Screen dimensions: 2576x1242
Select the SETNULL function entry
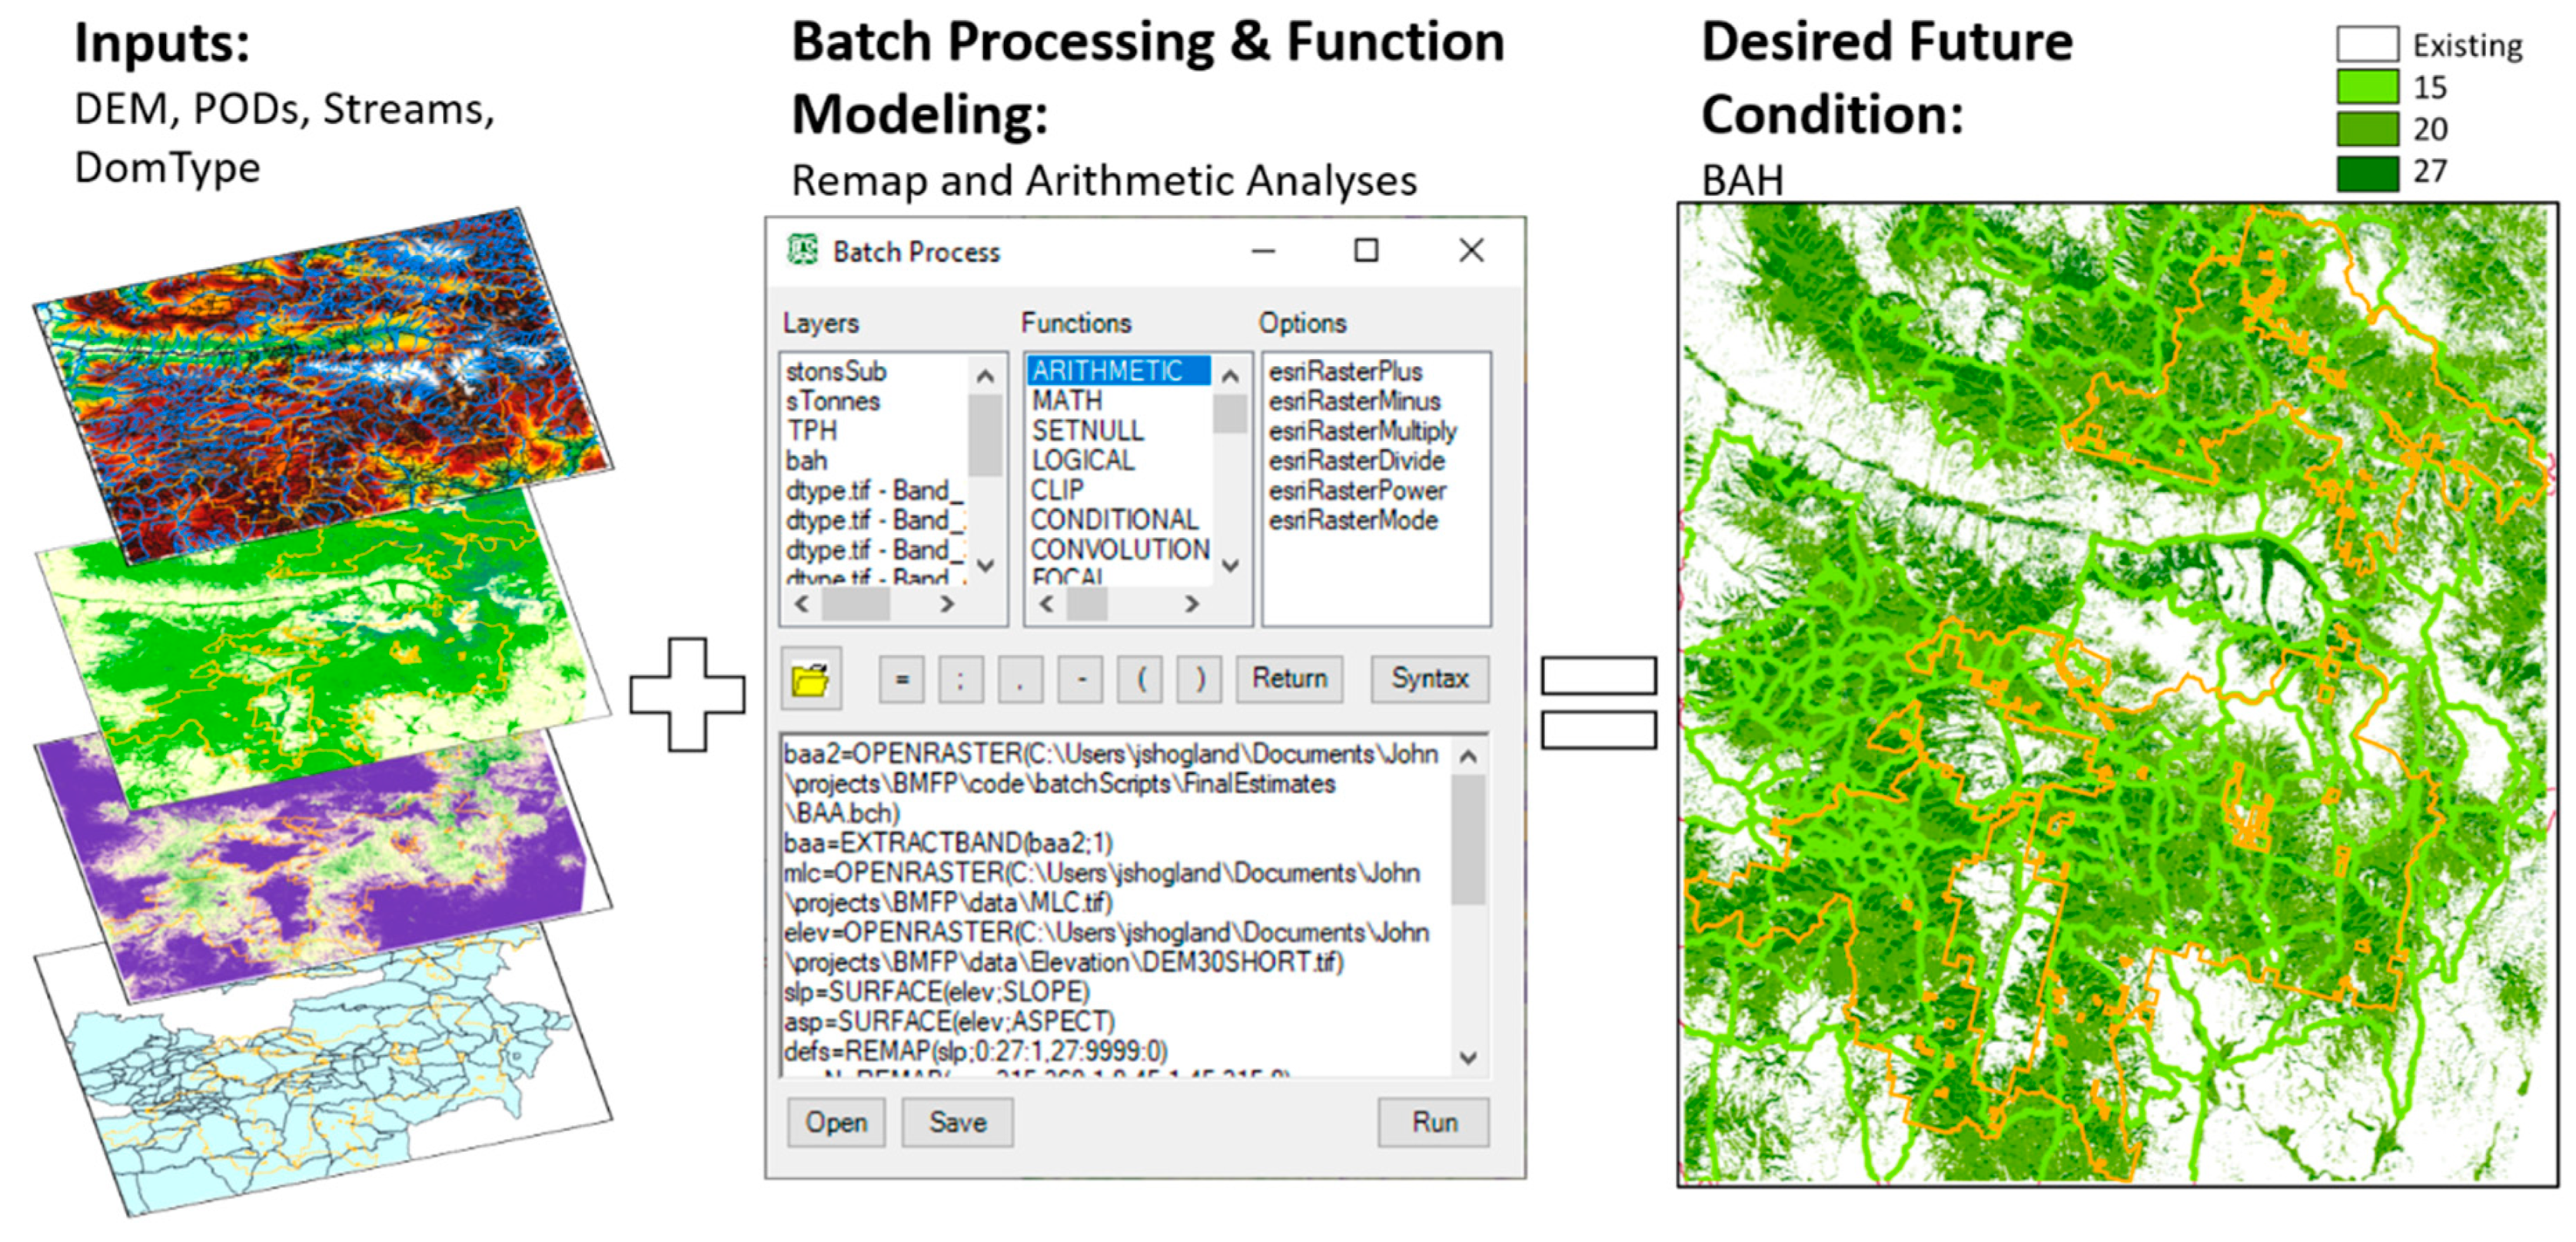1087,431
